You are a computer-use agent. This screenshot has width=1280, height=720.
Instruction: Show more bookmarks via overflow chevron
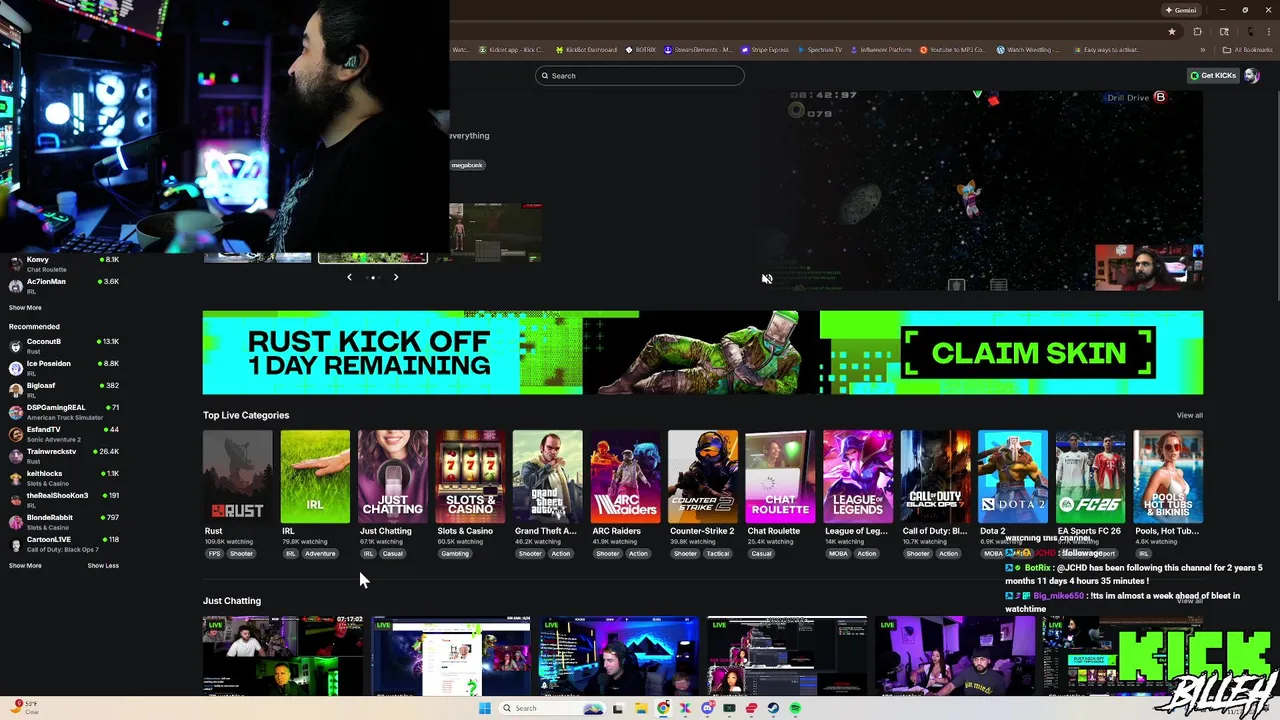coord(1203,50)
